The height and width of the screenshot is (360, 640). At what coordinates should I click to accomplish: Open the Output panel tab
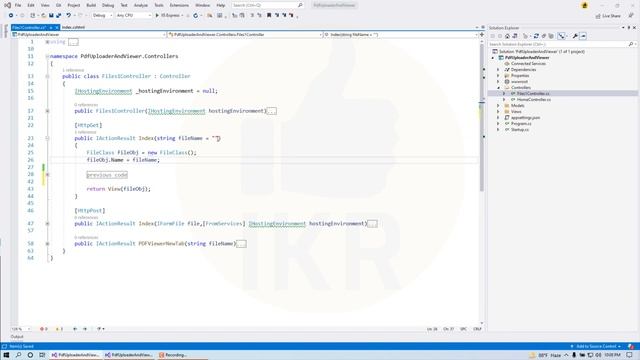tap(17, 337)
